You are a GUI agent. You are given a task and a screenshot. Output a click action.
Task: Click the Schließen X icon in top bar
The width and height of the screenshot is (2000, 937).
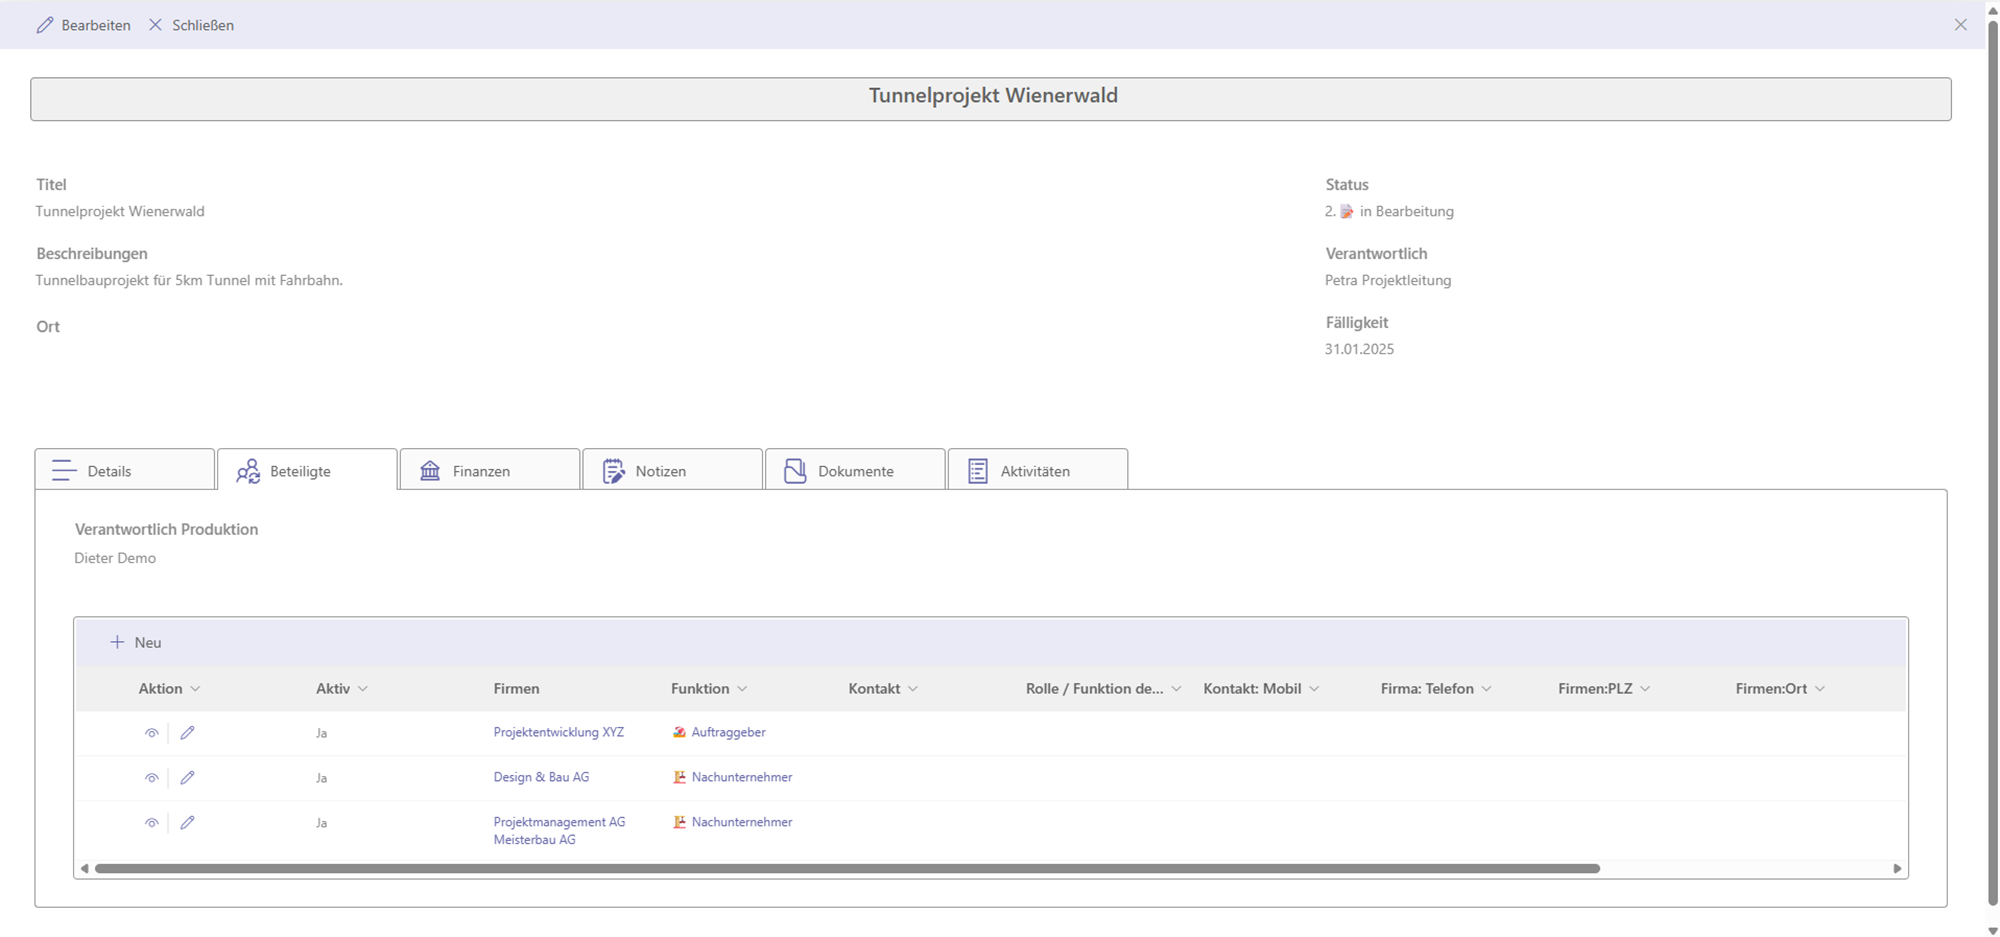coord(155,25)
